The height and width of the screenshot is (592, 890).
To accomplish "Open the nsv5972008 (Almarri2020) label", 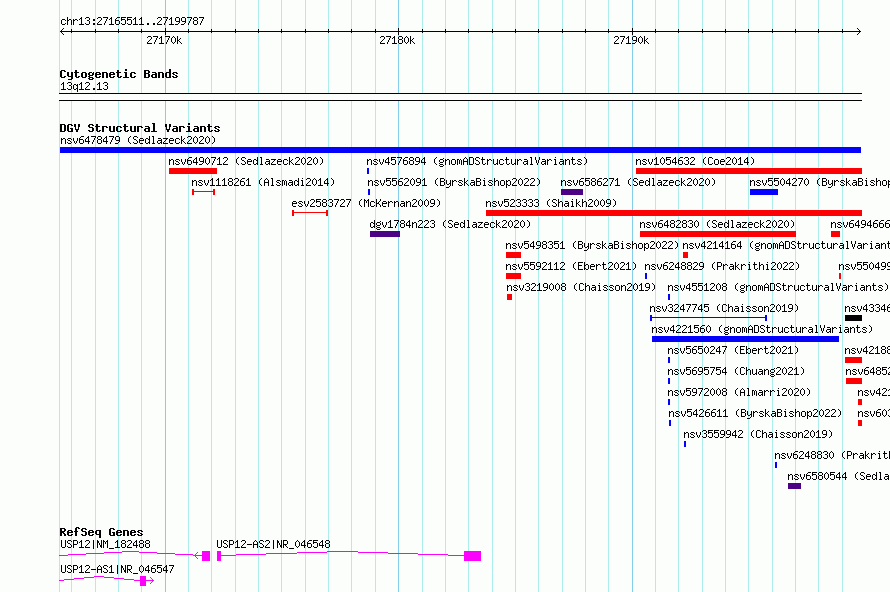I will coord(739,392).
